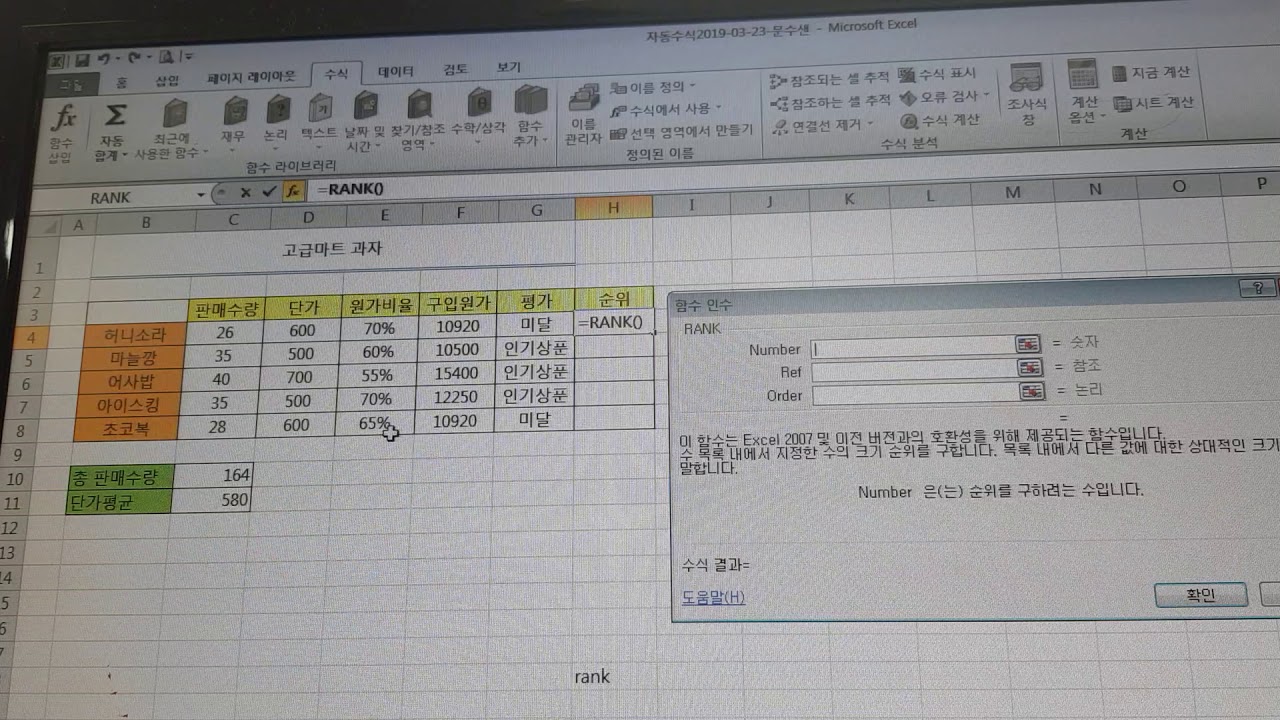This screenshot has width=1280, height=720.
Task: Click 참조하는 셀 추적 trace dependents
Action: click(x=831, y=102)
